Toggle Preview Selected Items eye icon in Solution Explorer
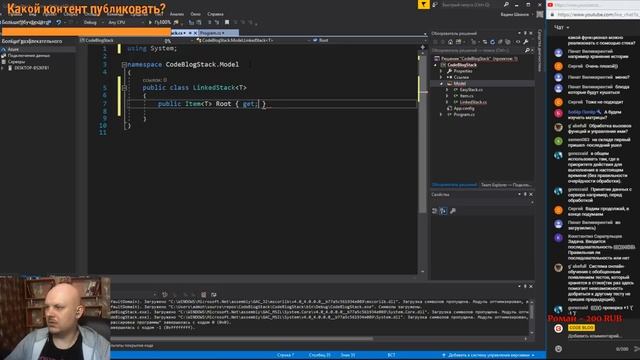 [518, 42]
